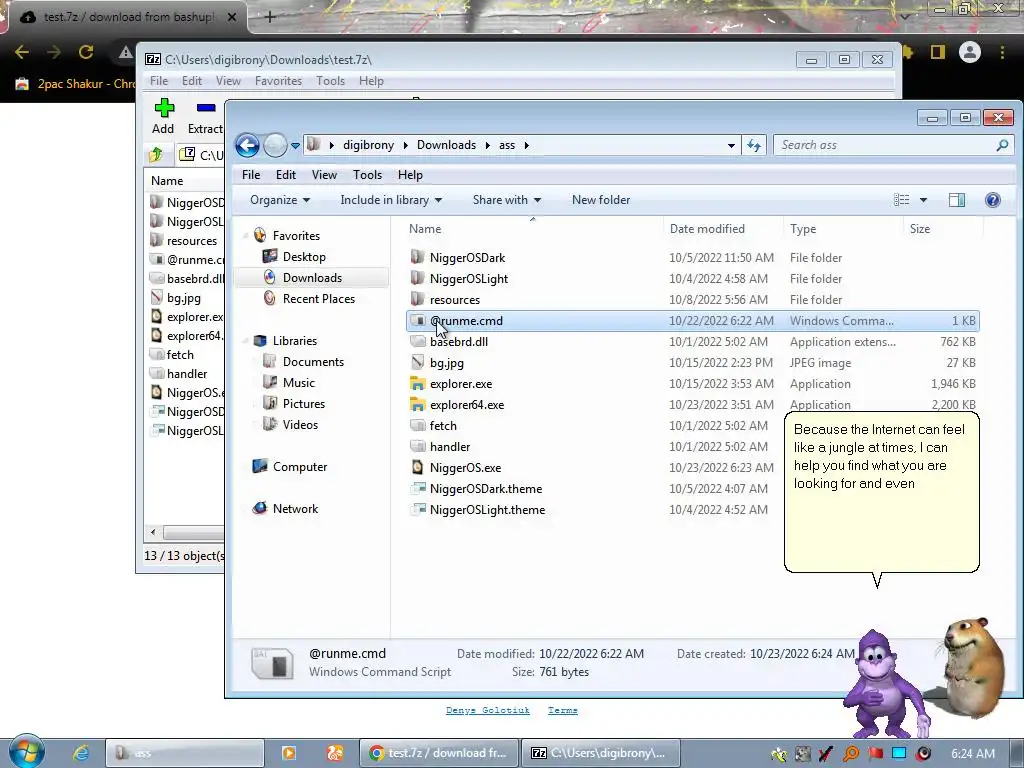The image size is (1024, 768).
Task: Expand the breadcrumb arrow after digibrony
Action: (x=405, y=145)
